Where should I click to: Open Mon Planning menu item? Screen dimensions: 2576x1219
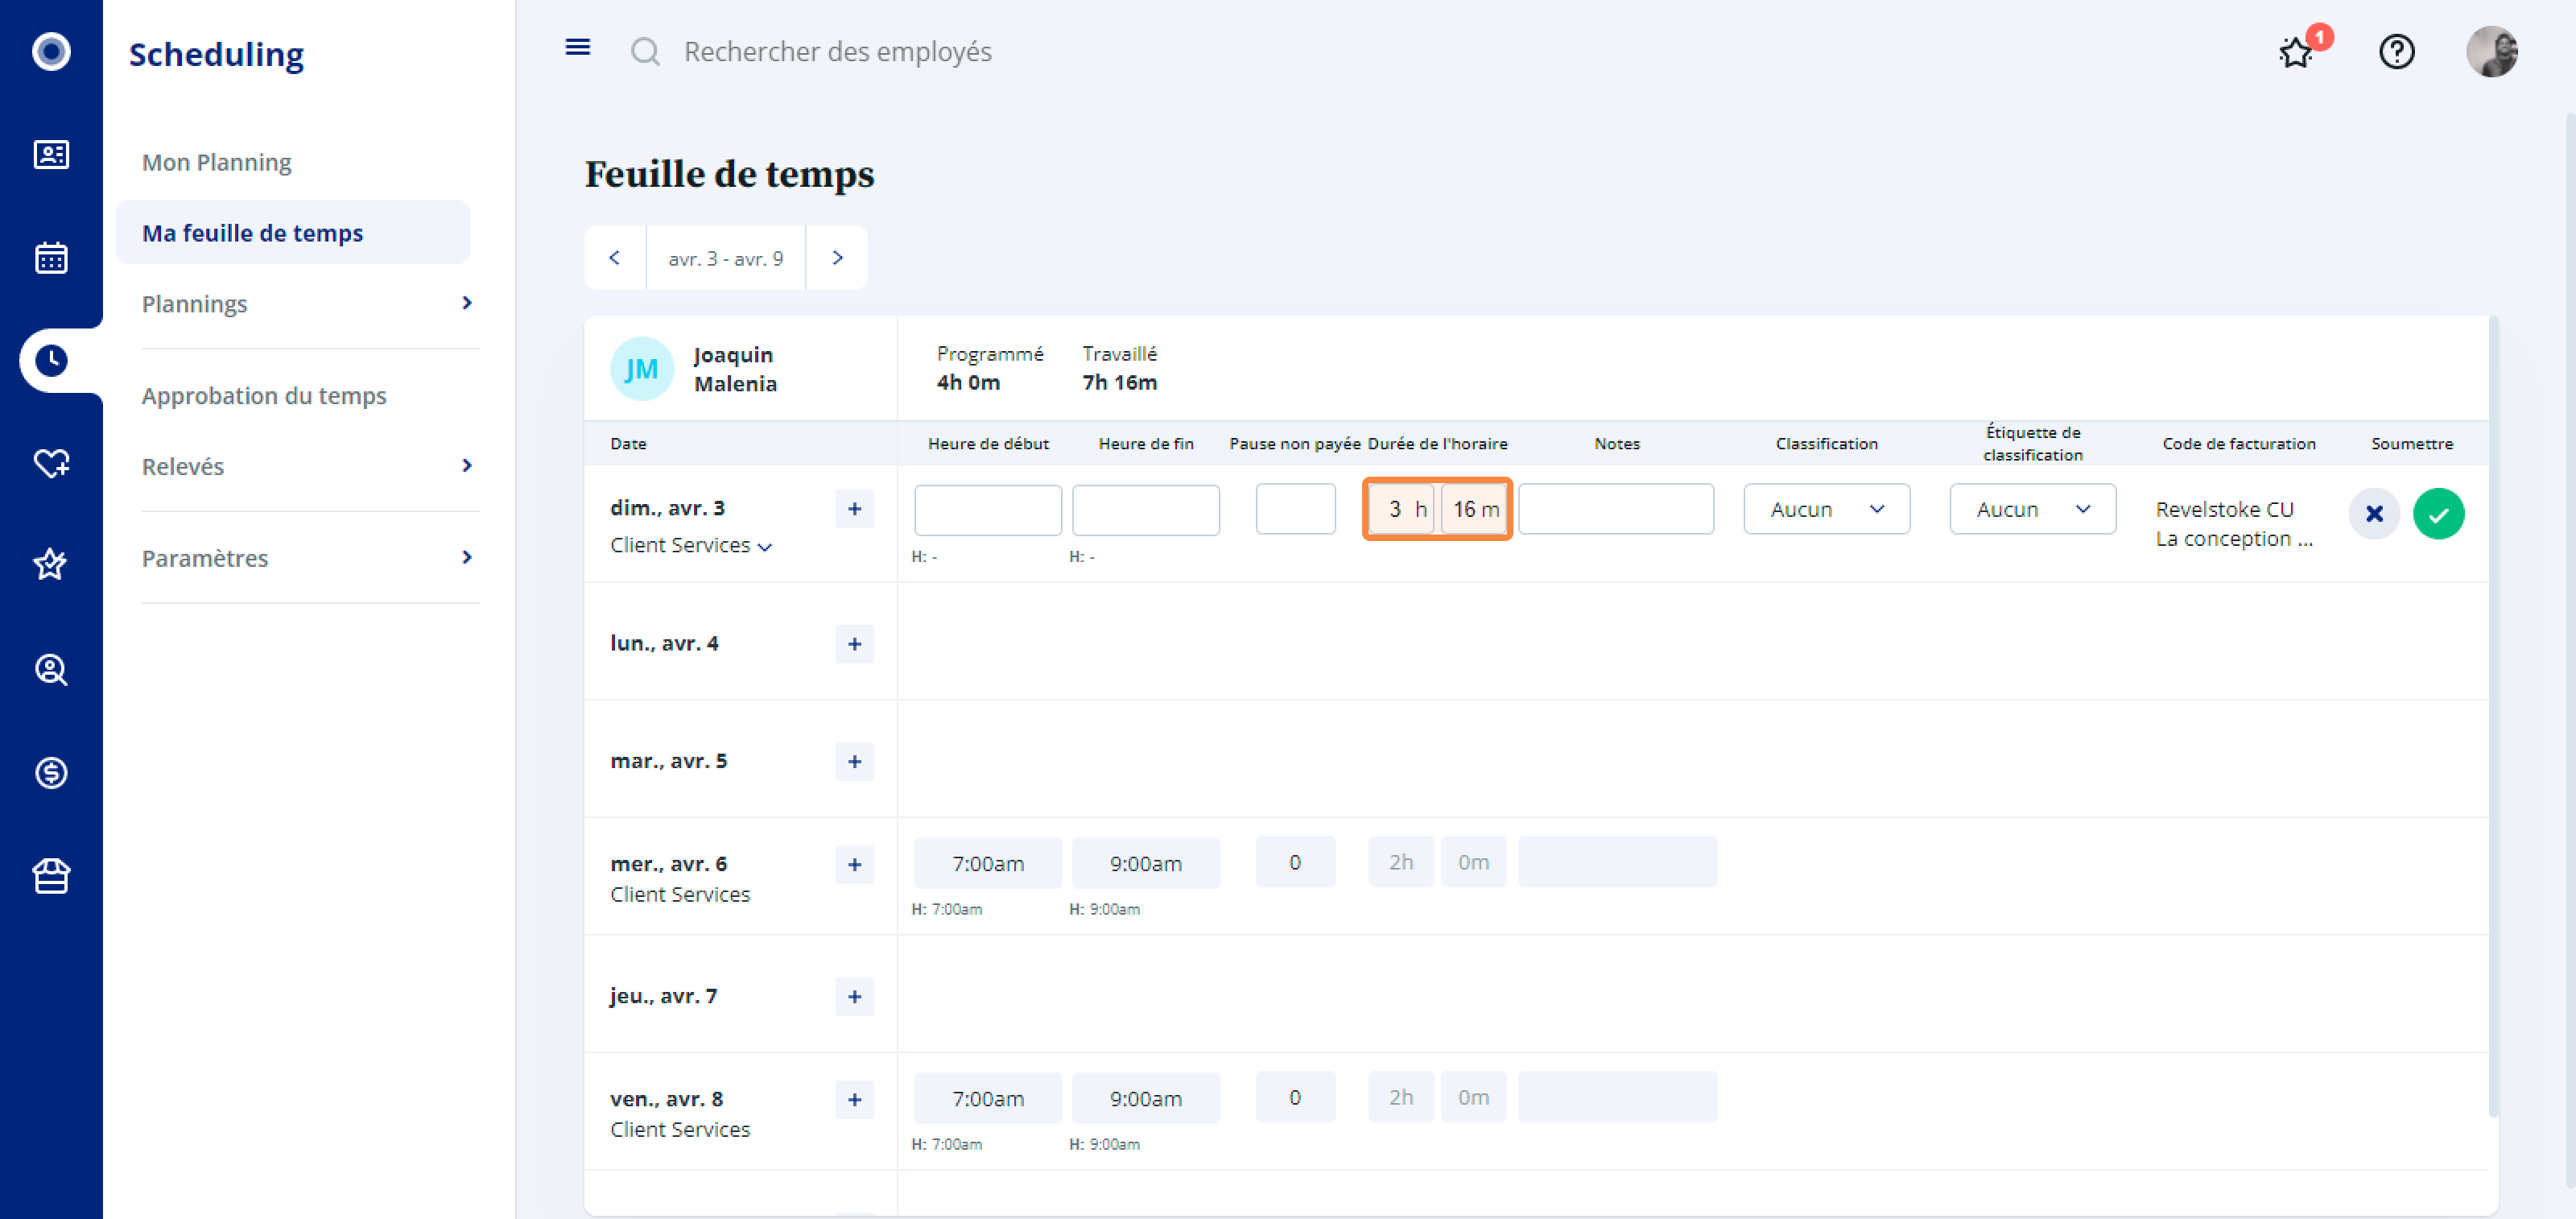[x=216, y=161]
